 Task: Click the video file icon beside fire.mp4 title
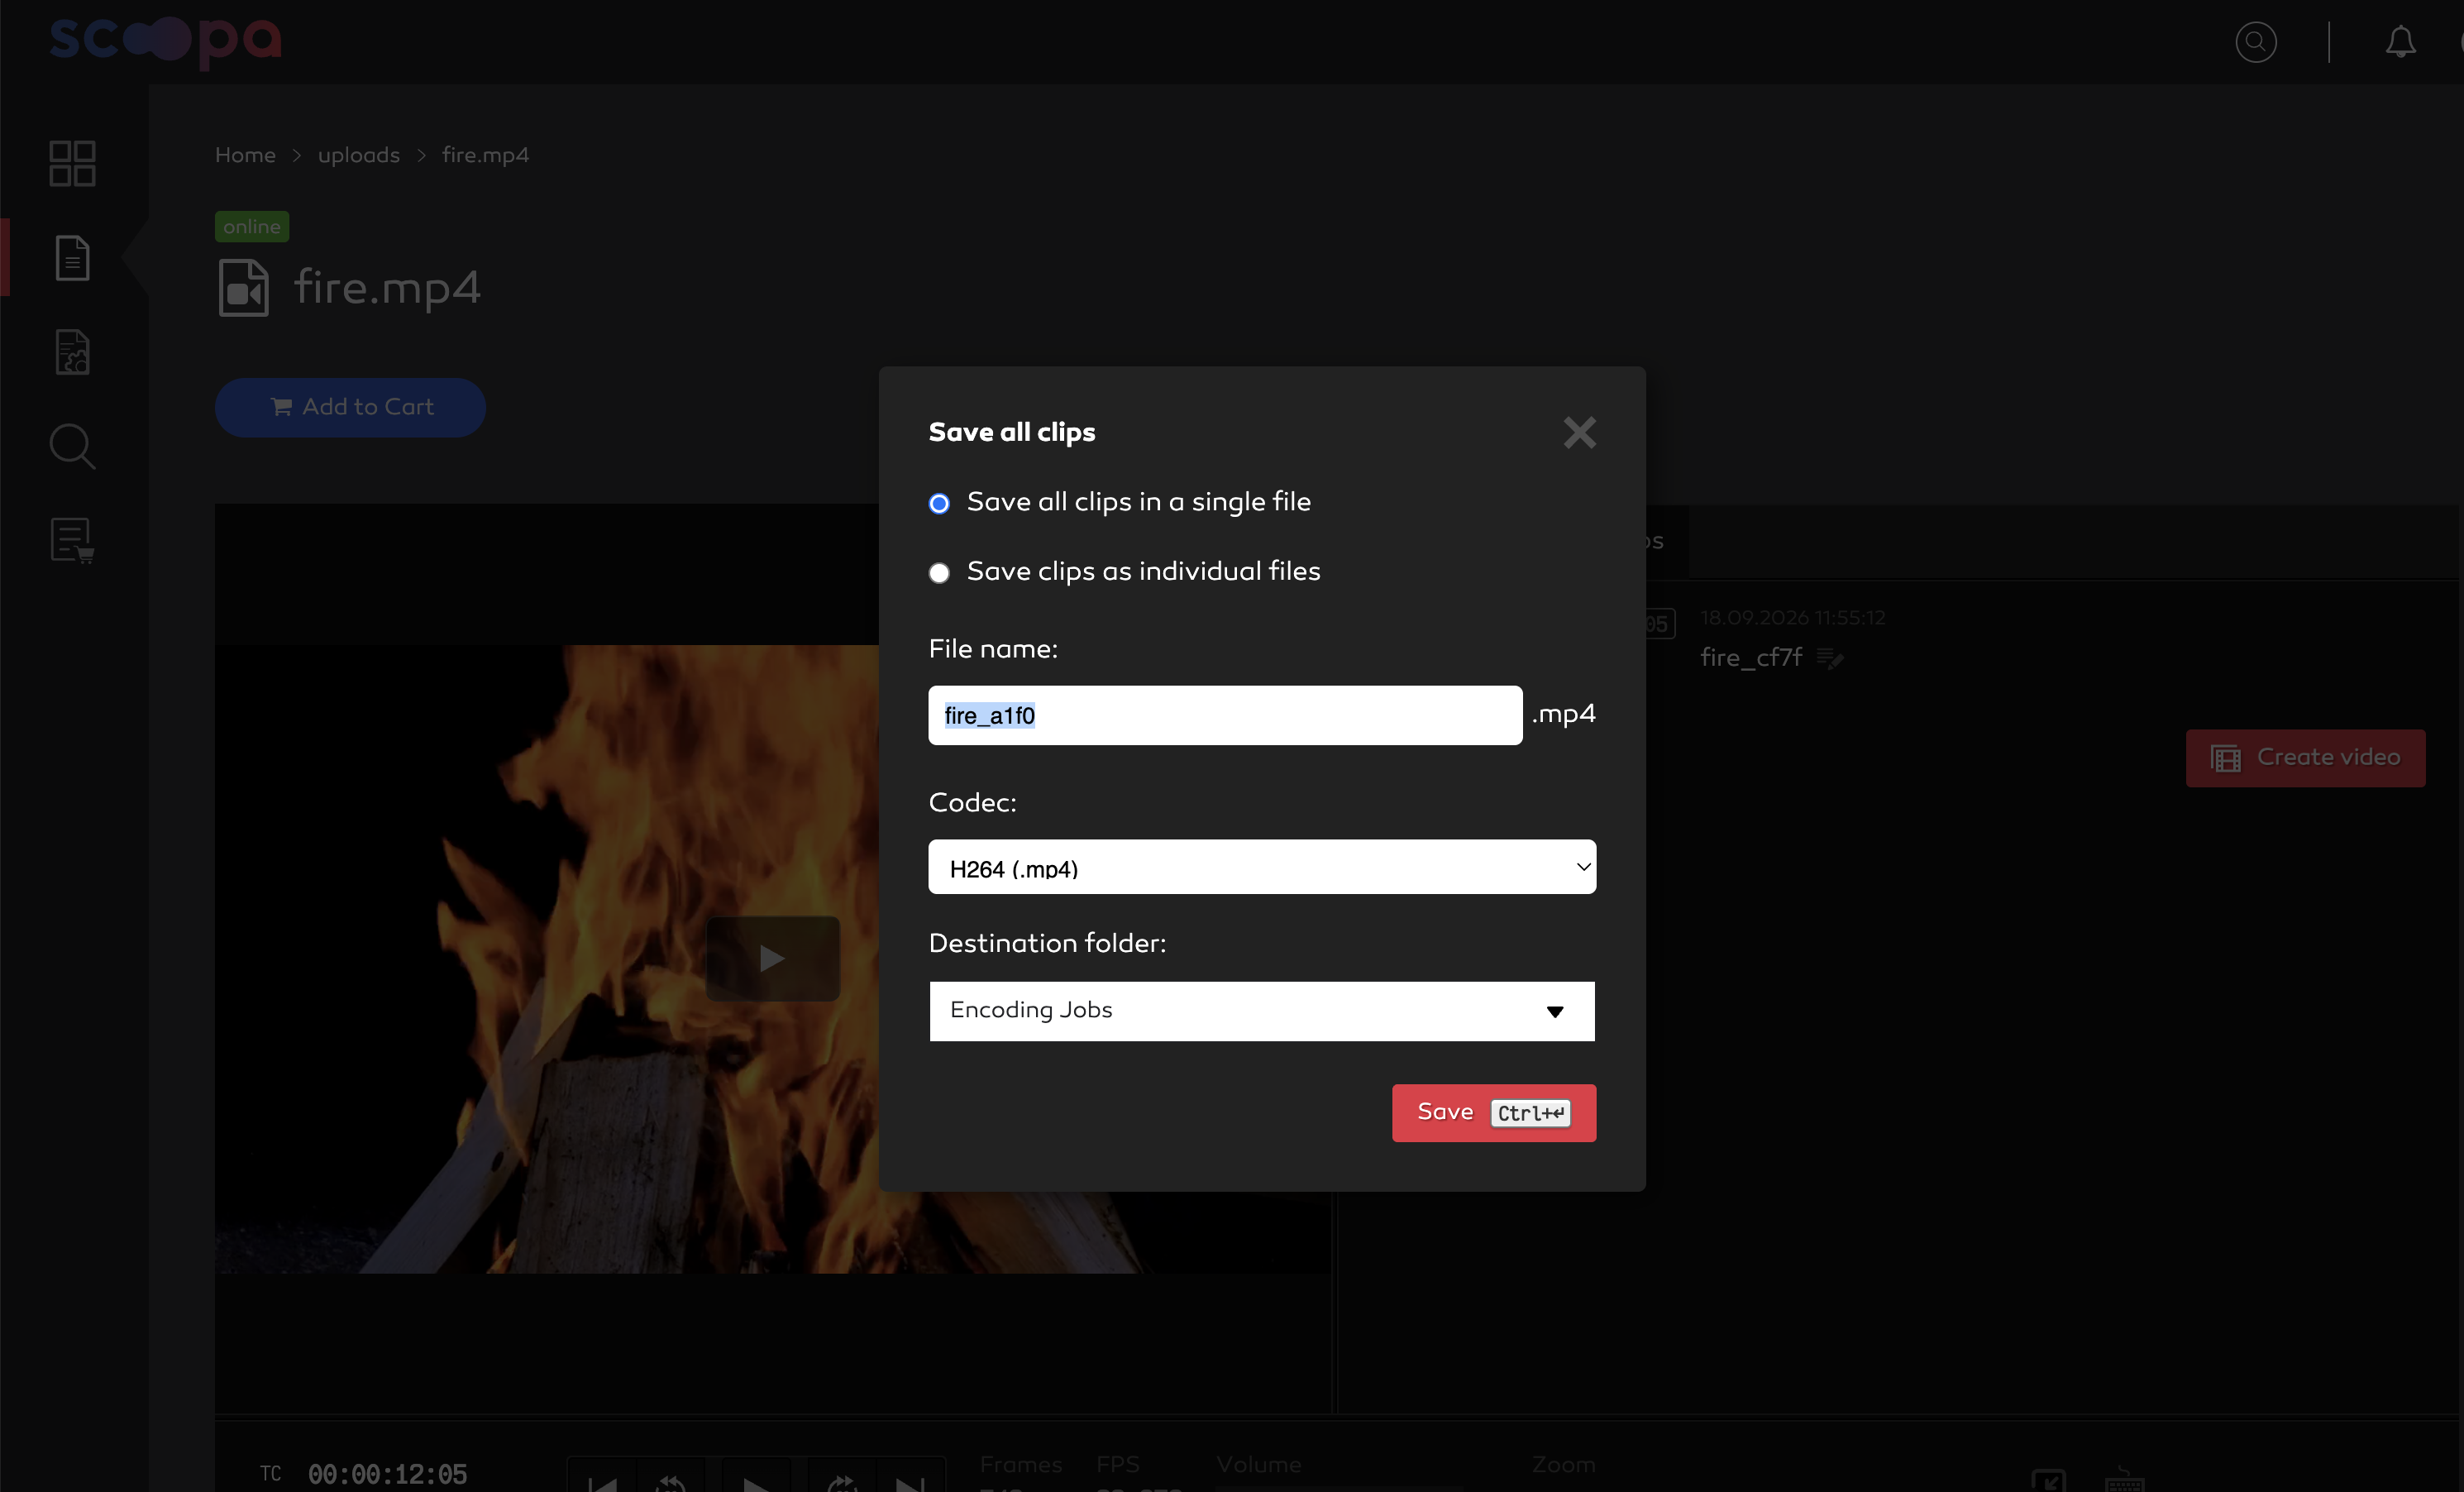[243, 288]
